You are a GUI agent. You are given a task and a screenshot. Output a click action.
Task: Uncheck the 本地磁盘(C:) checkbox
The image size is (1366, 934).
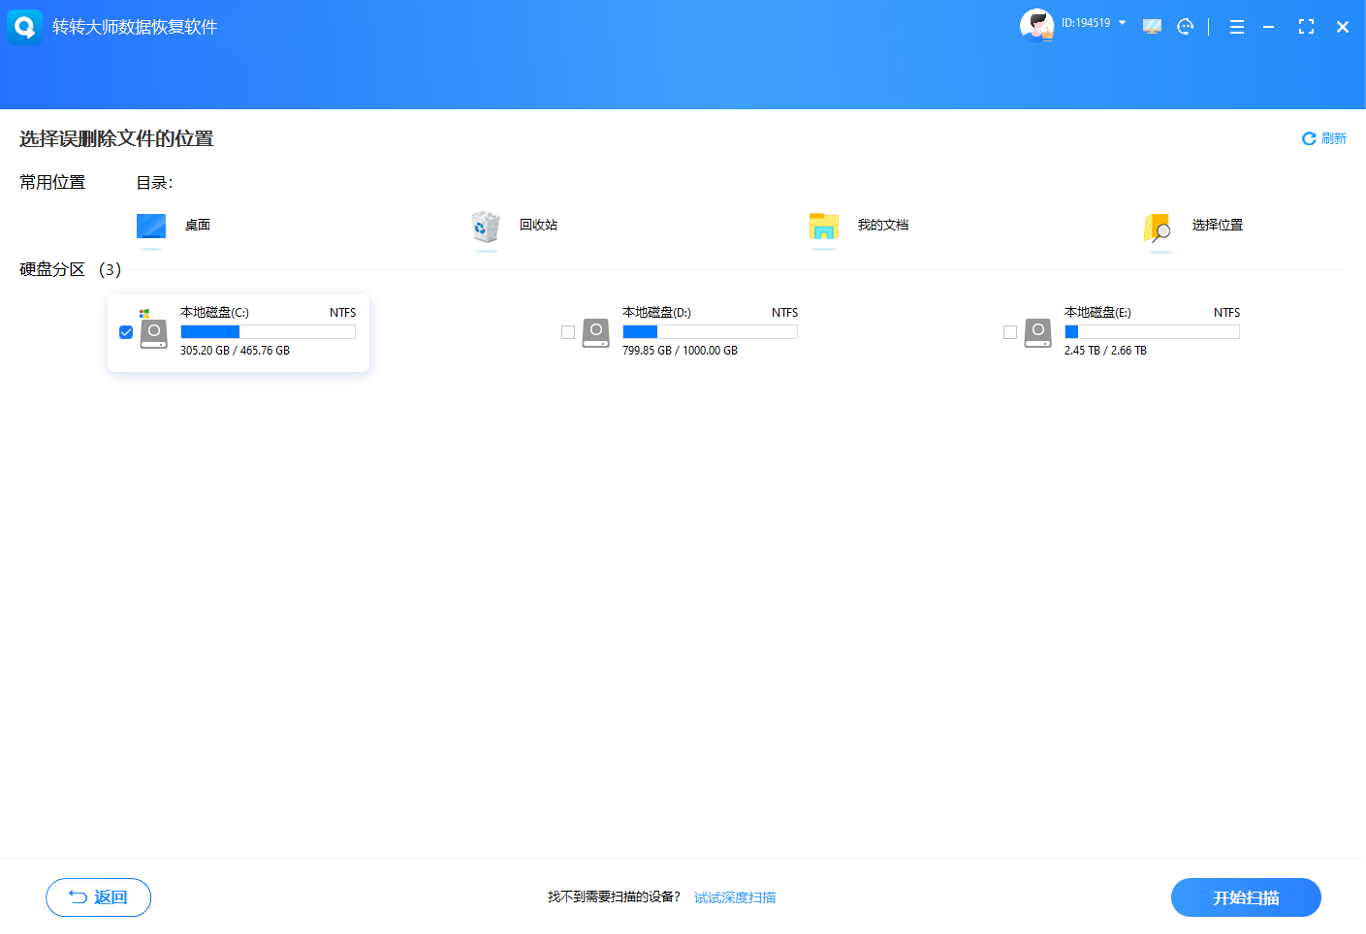point(126,332)
